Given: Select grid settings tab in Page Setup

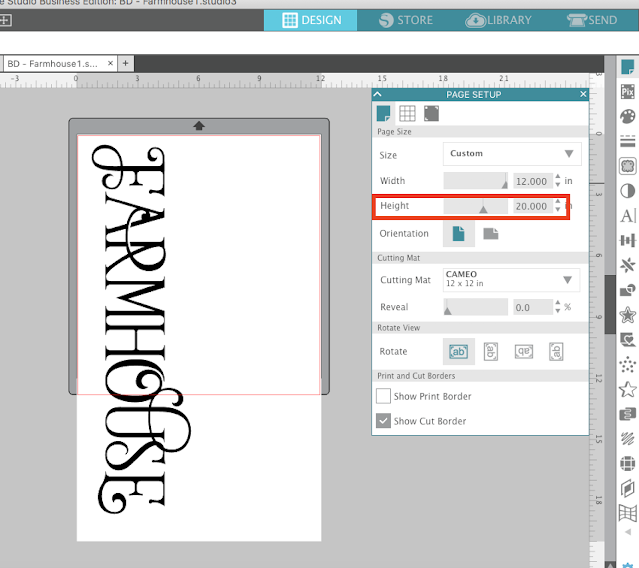Looking at the screenshot, I should [x=407, y=114].
